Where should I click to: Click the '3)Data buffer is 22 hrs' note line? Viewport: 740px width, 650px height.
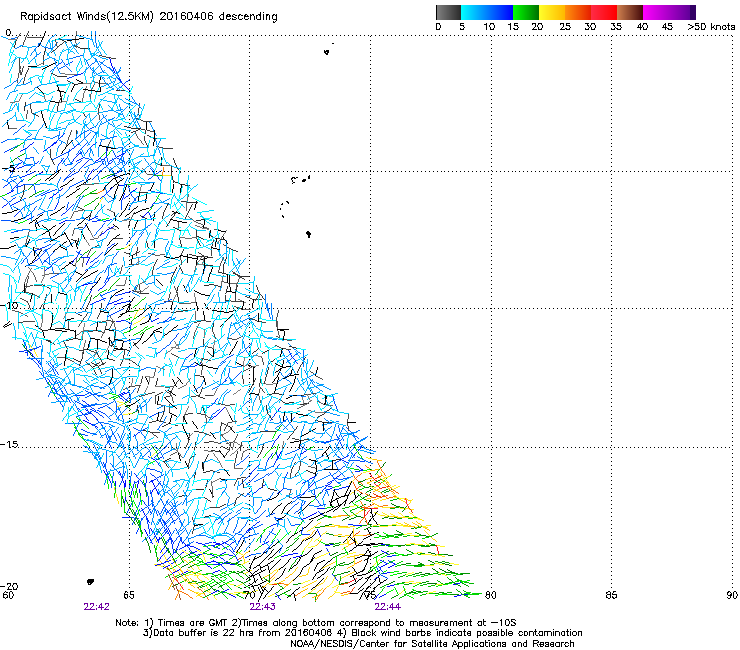click(362, 633)
